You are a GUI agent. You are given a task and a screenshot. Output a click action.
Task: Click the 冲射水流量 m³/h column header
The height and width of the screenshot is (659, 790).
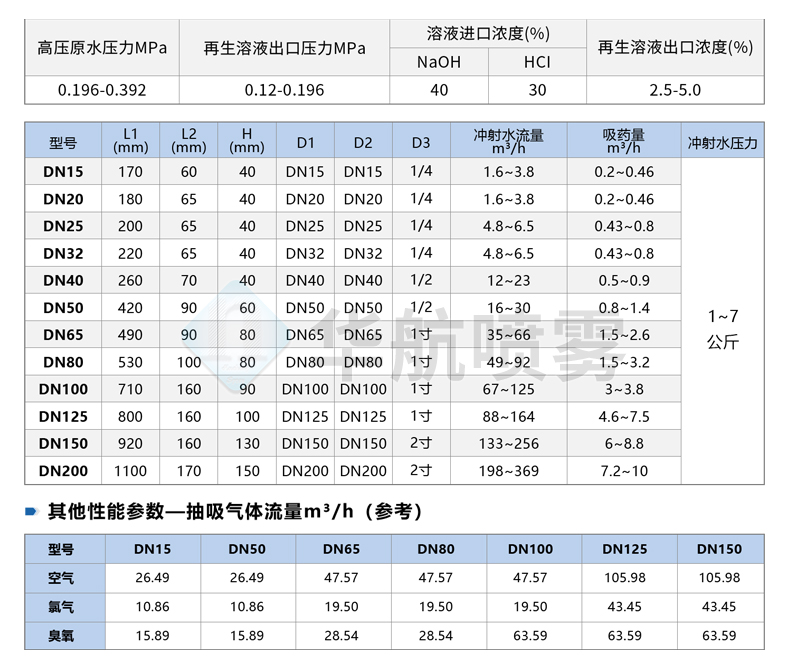[x=509, y=141]
